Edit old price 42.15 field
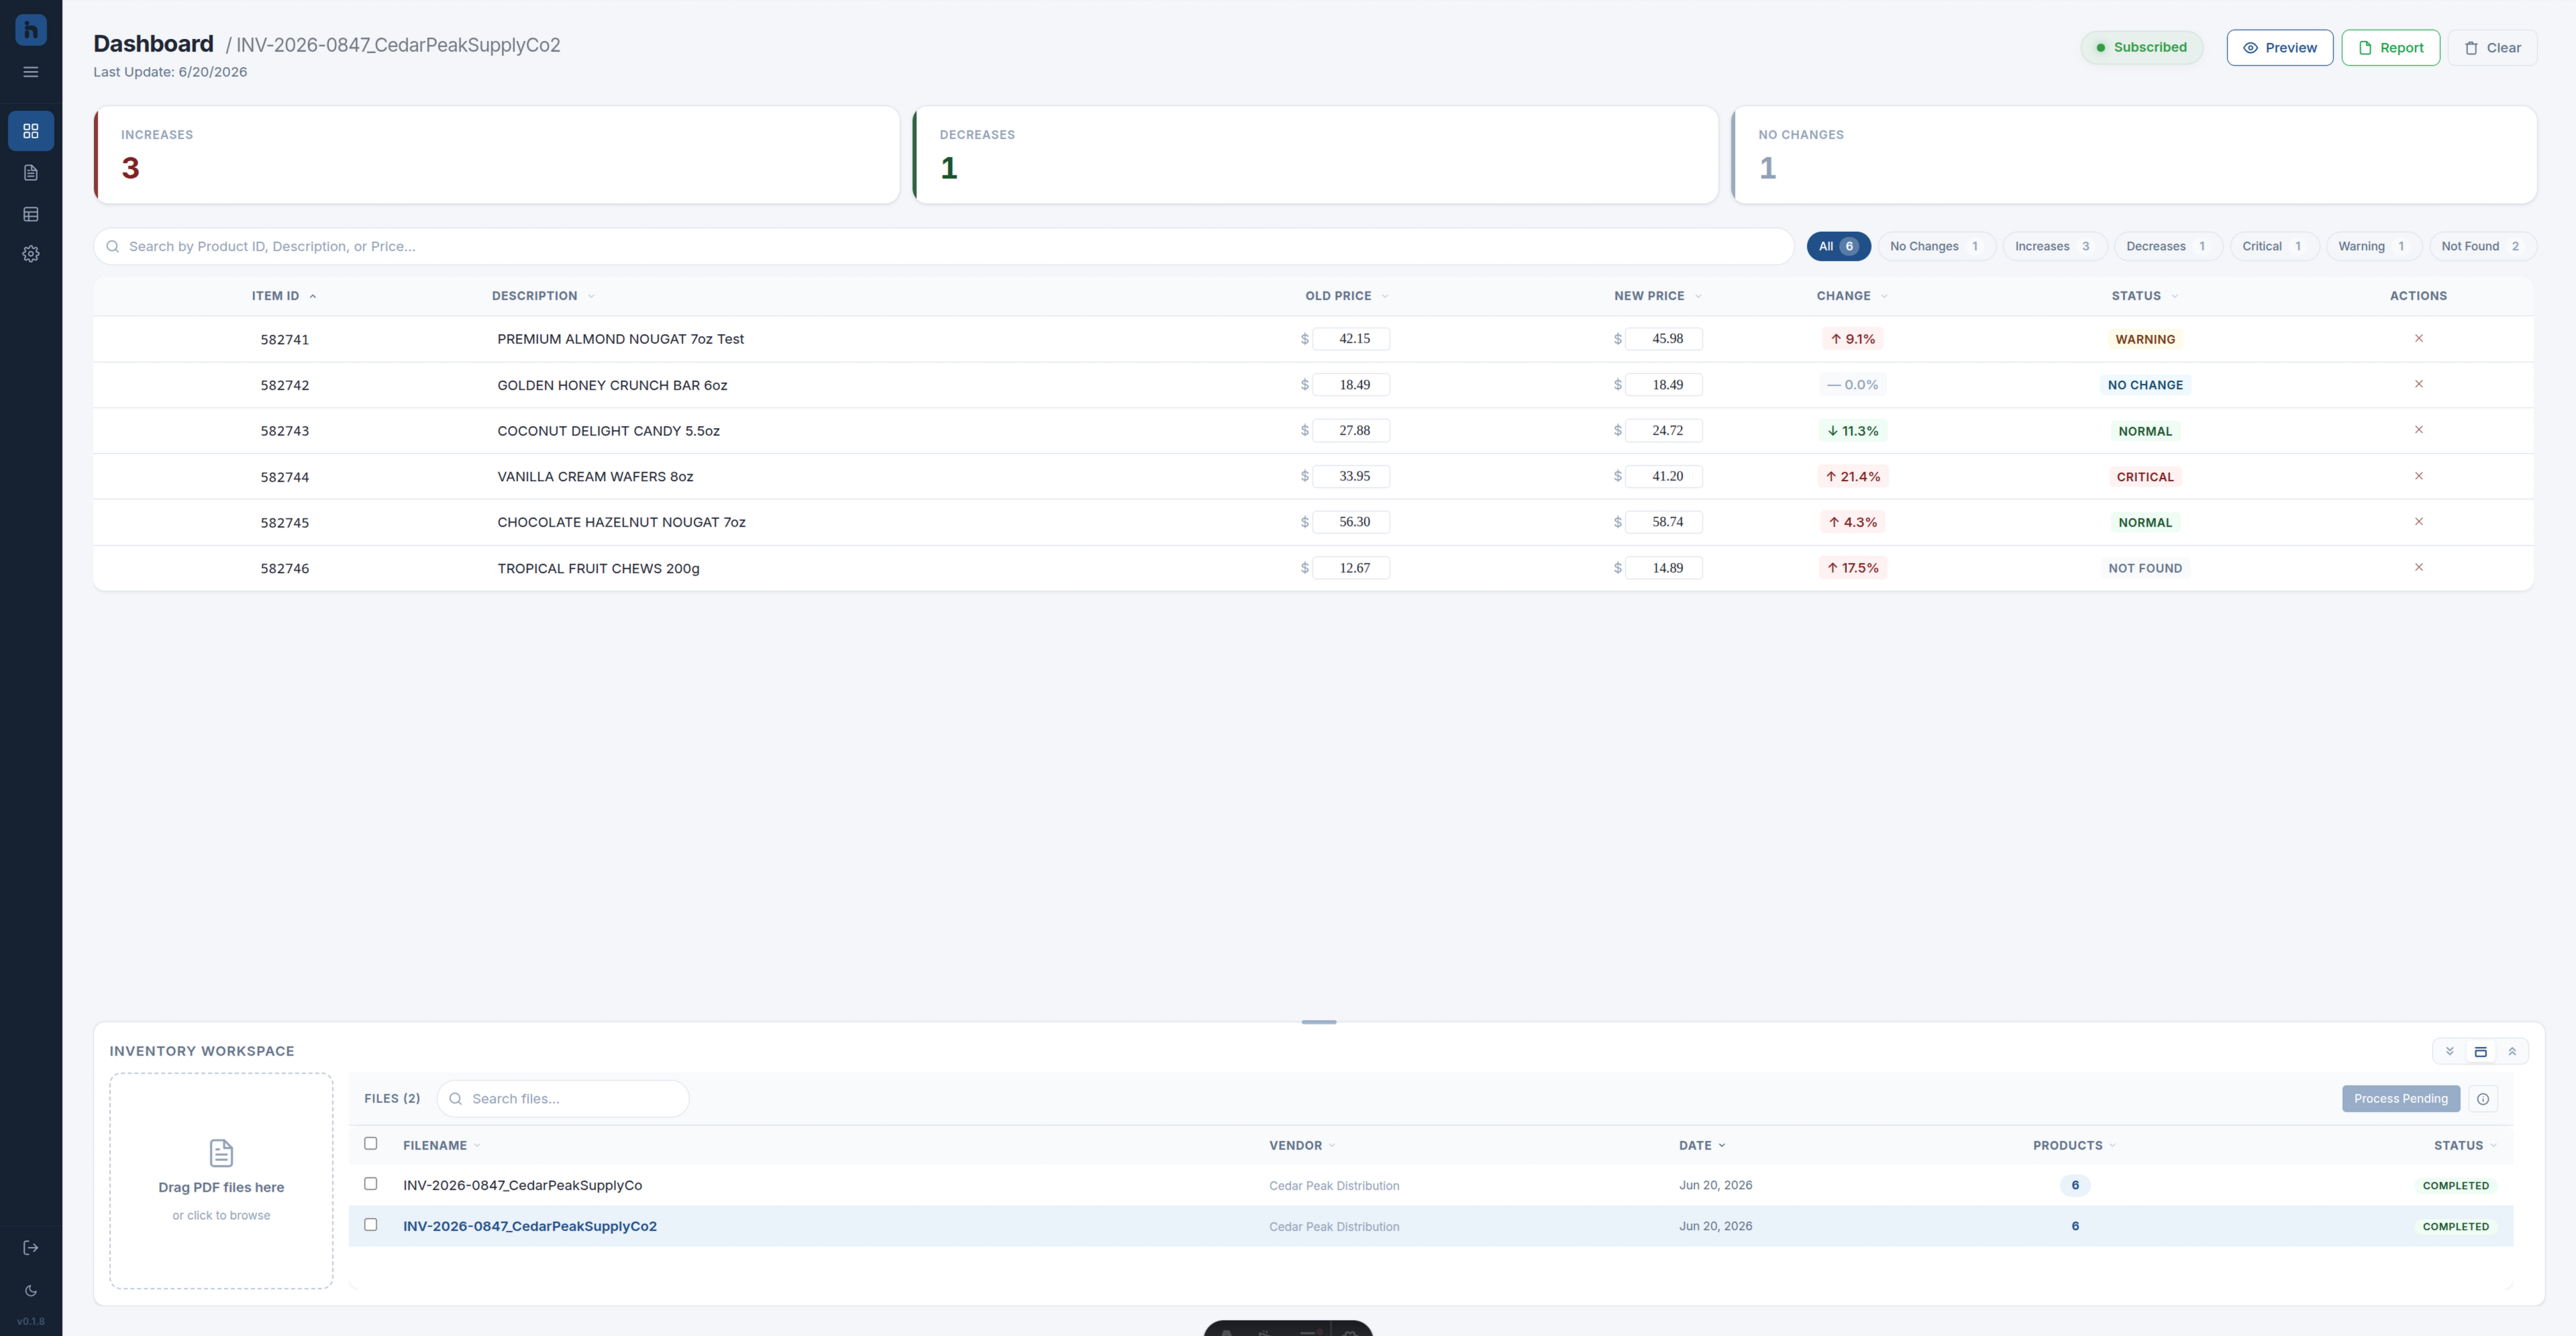 point(1352,339)
